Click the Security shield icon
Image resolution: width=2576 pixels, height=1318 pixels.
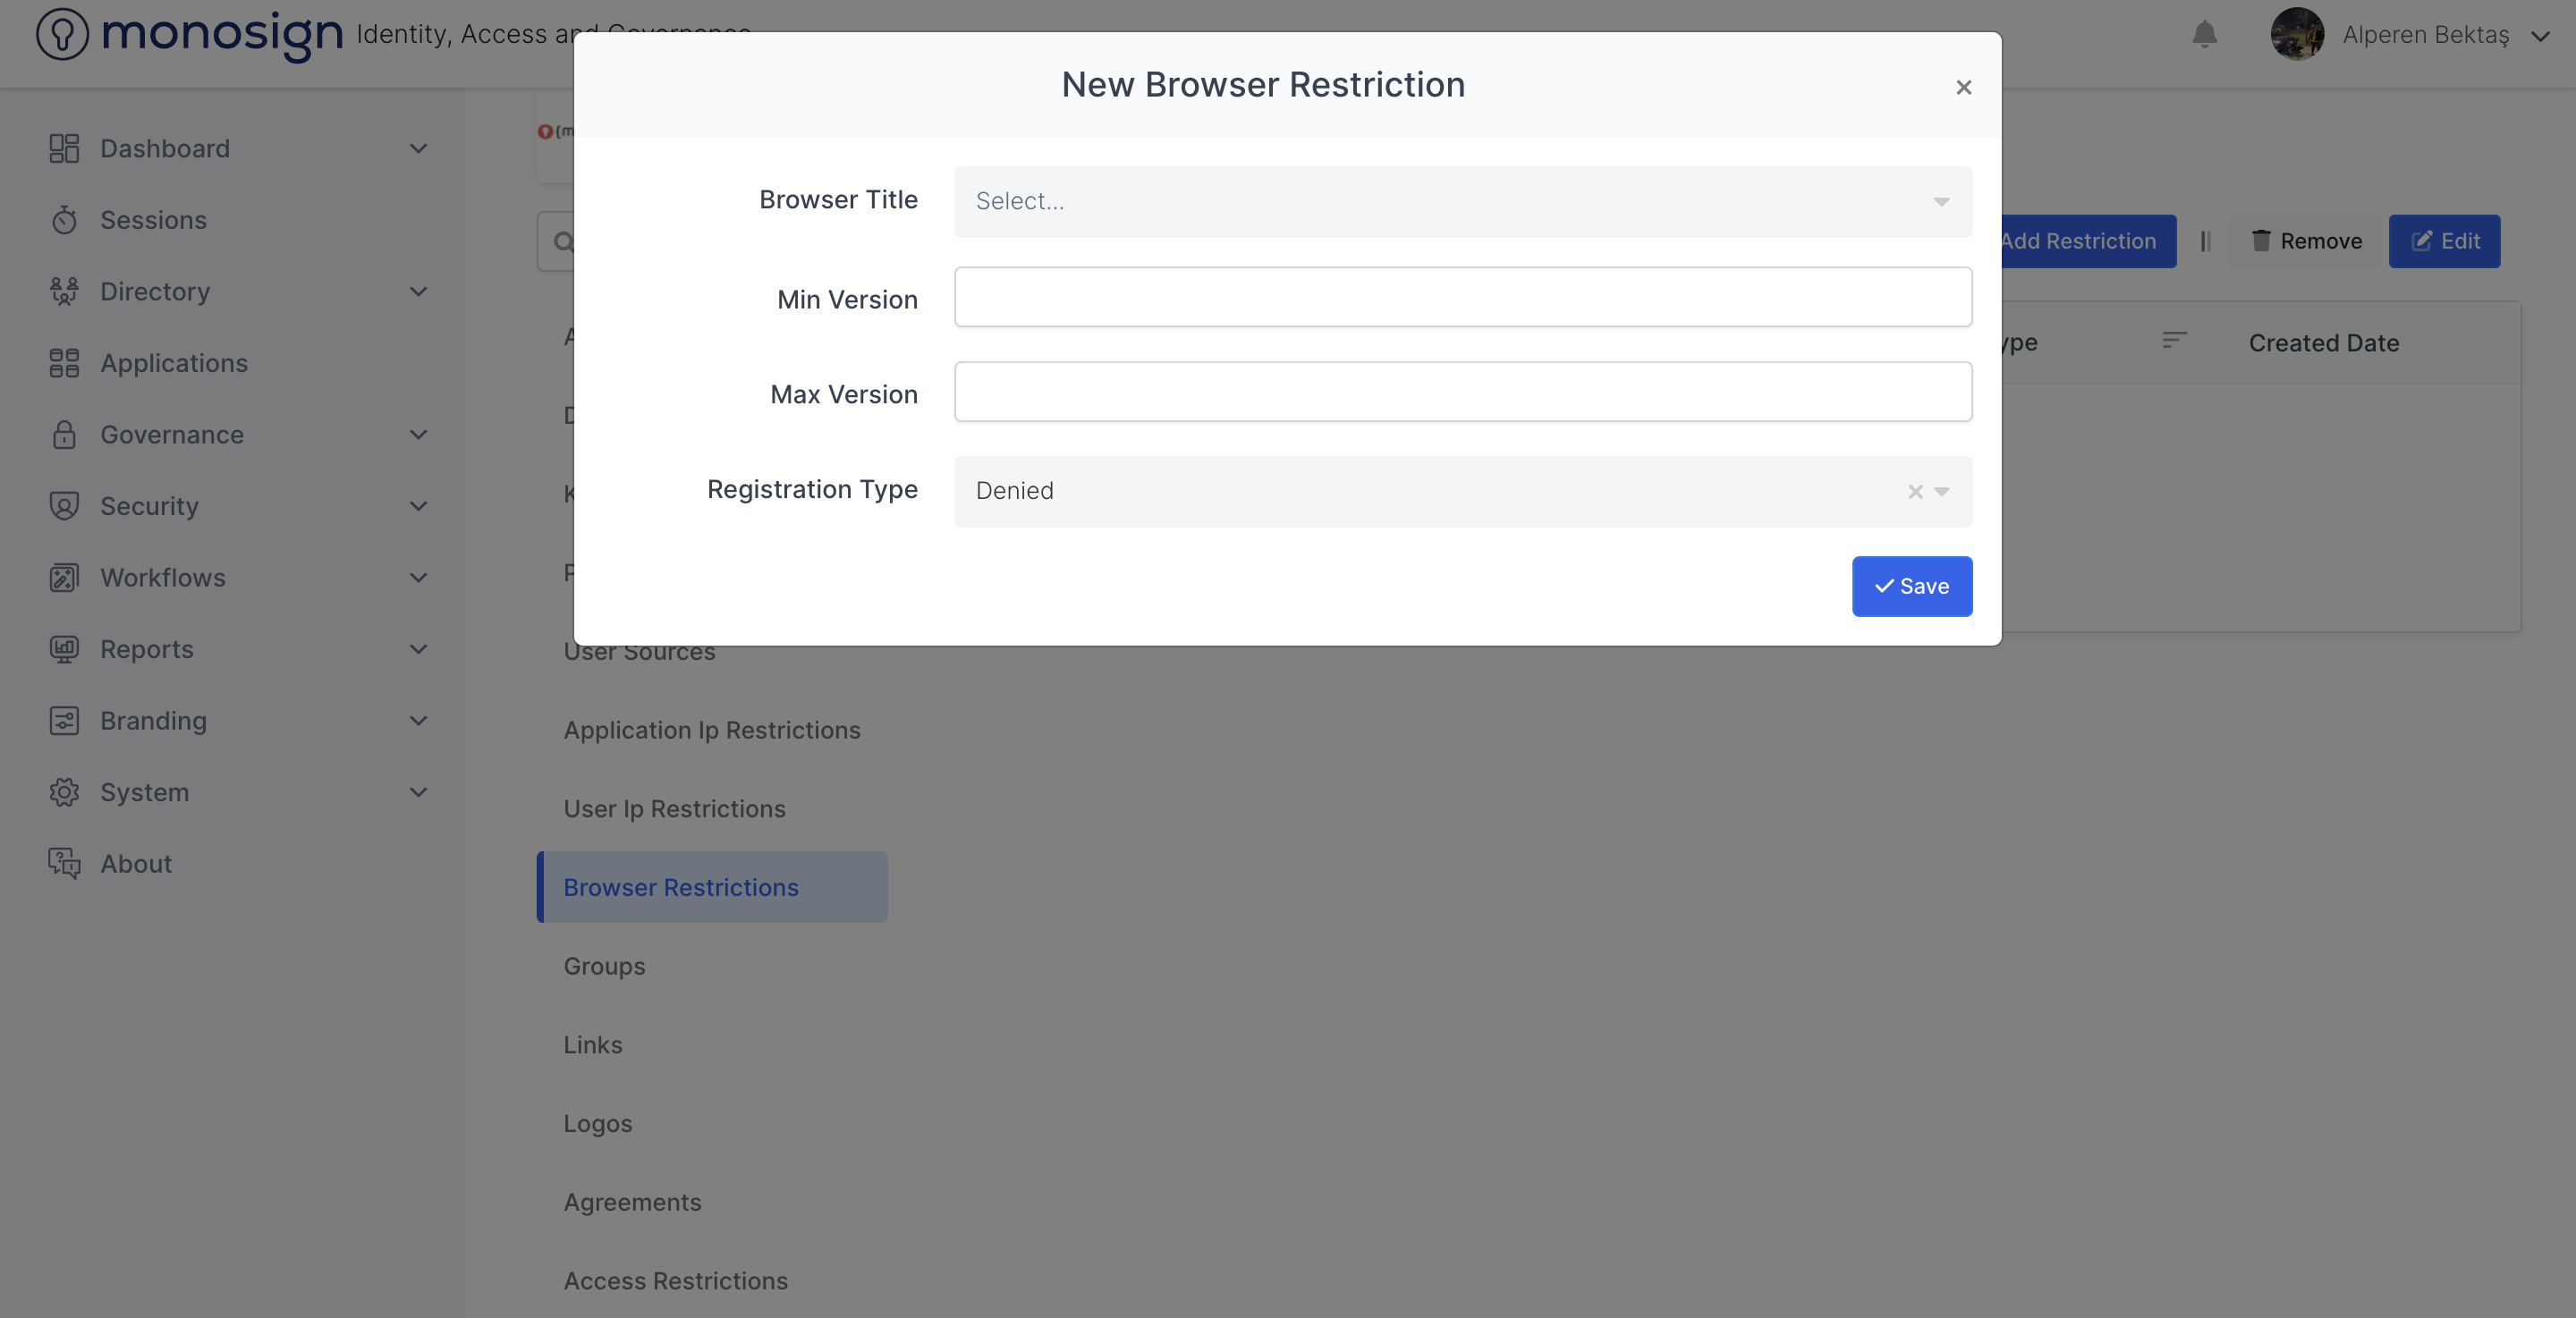click(x=64, y=506)
